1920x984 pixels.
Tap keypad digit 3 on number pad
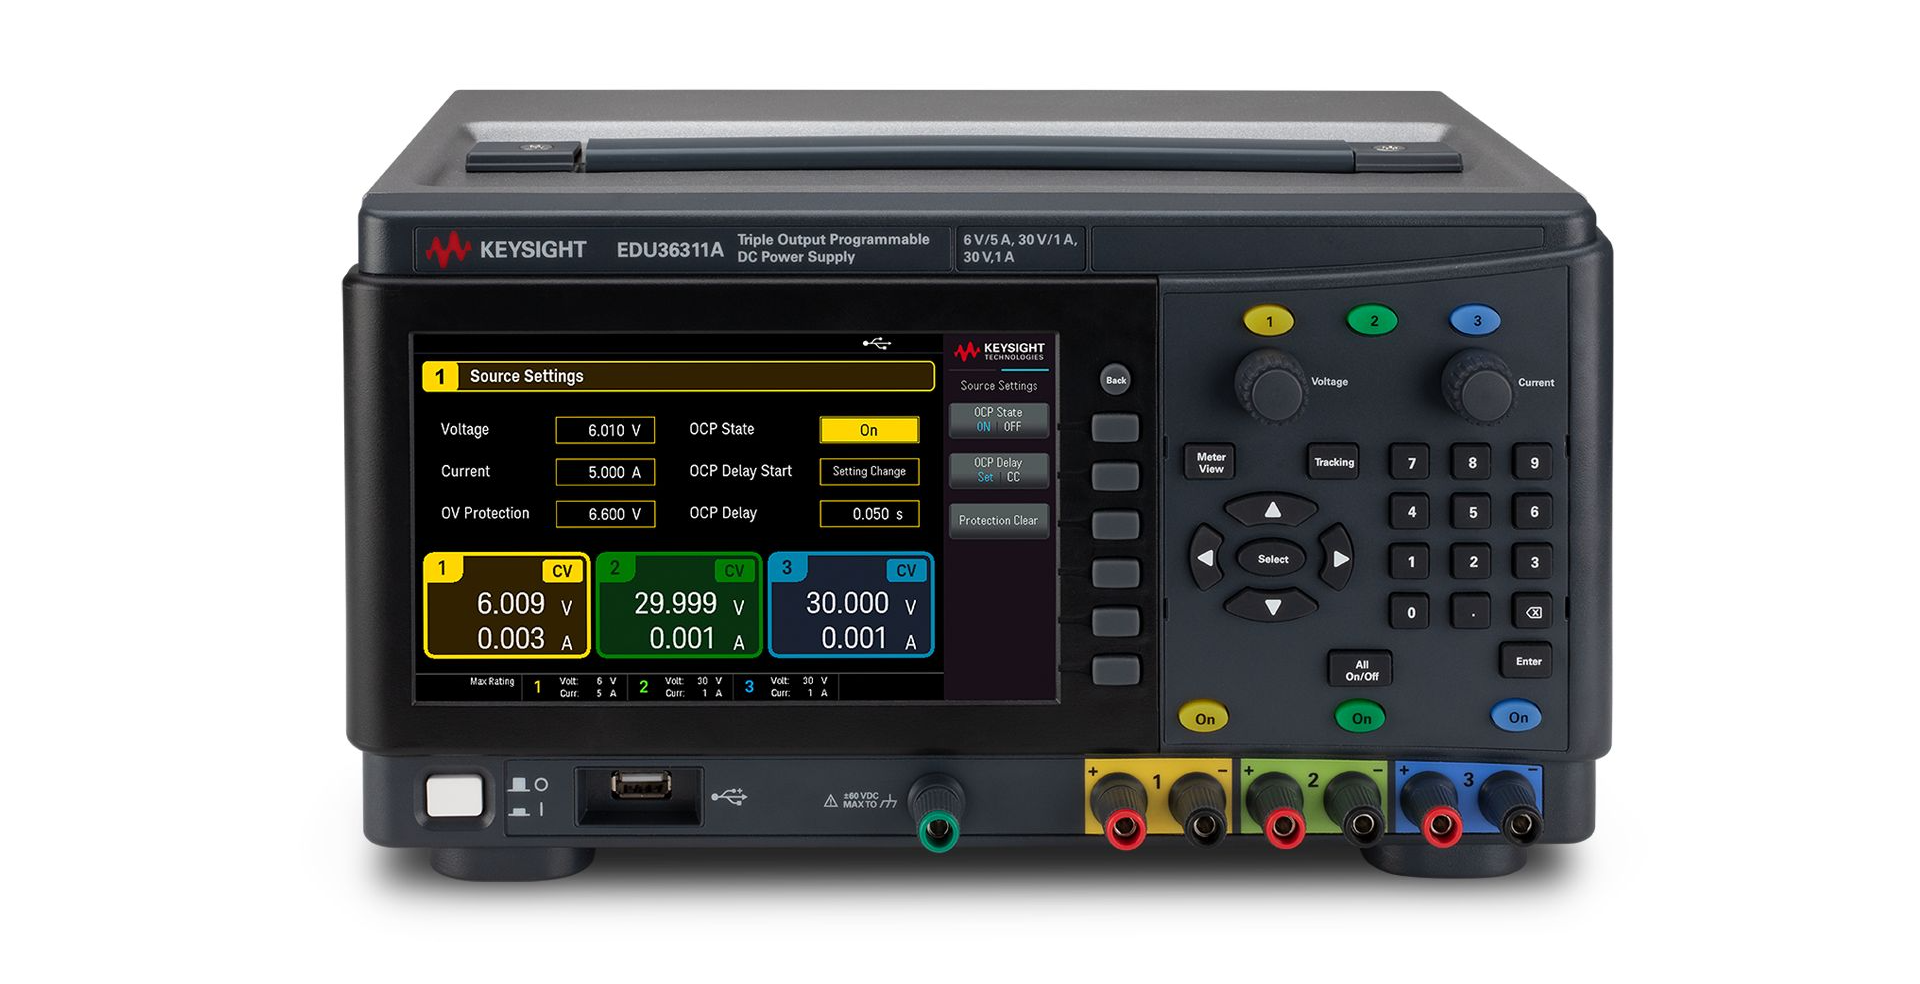click(1534, 562)
